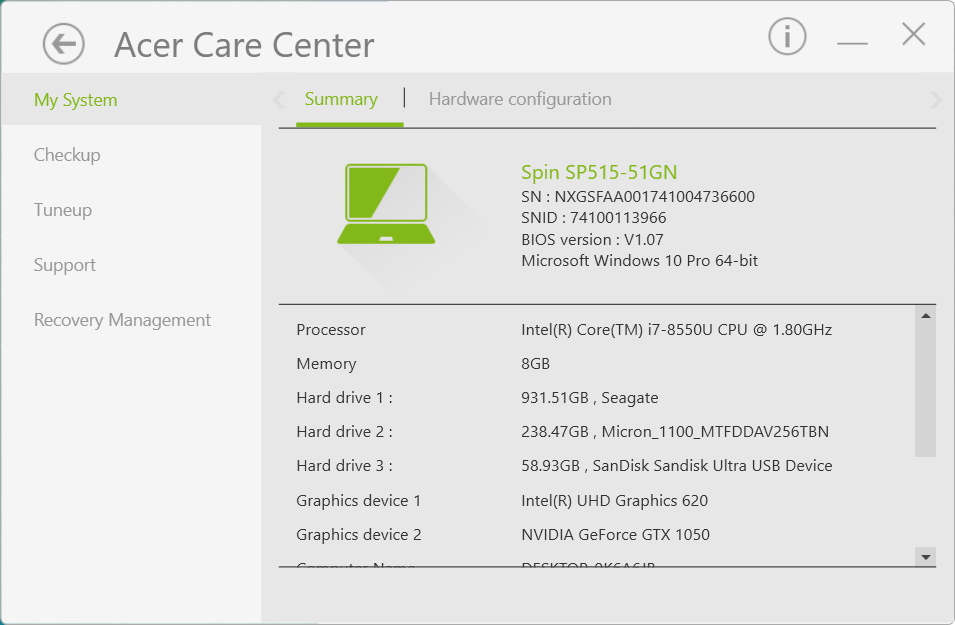The height and width of the screenshot is (625, 955).
Task: Select the Graphics device 1 label
Action: click(358, 501)
